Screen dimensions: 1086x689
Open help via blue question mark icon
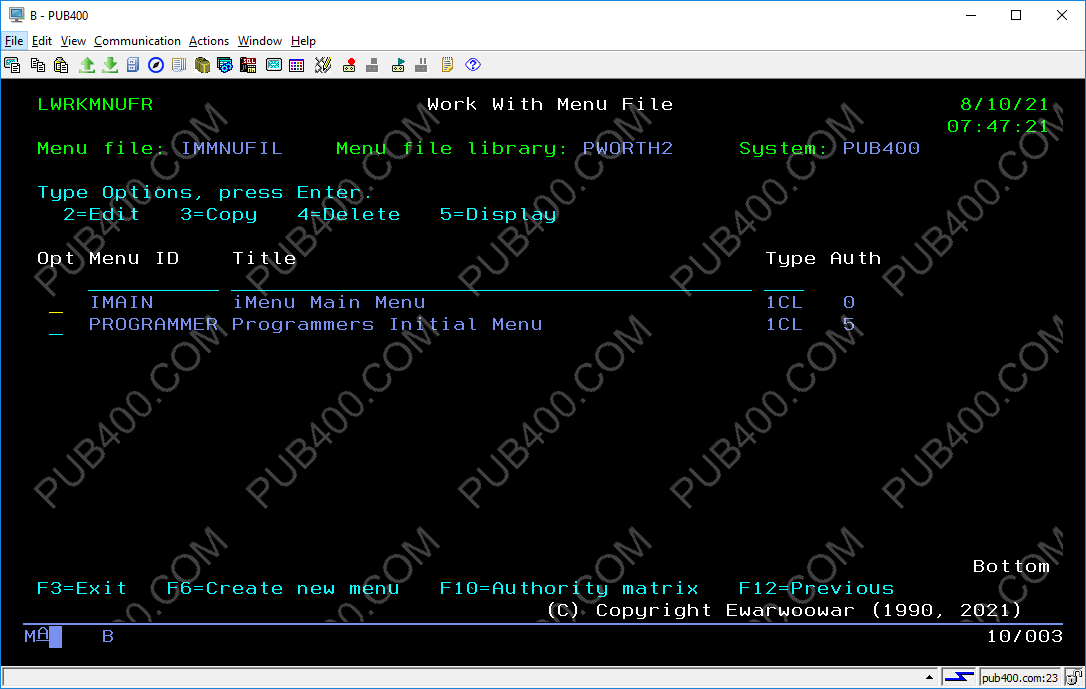(x=473, y=65)
